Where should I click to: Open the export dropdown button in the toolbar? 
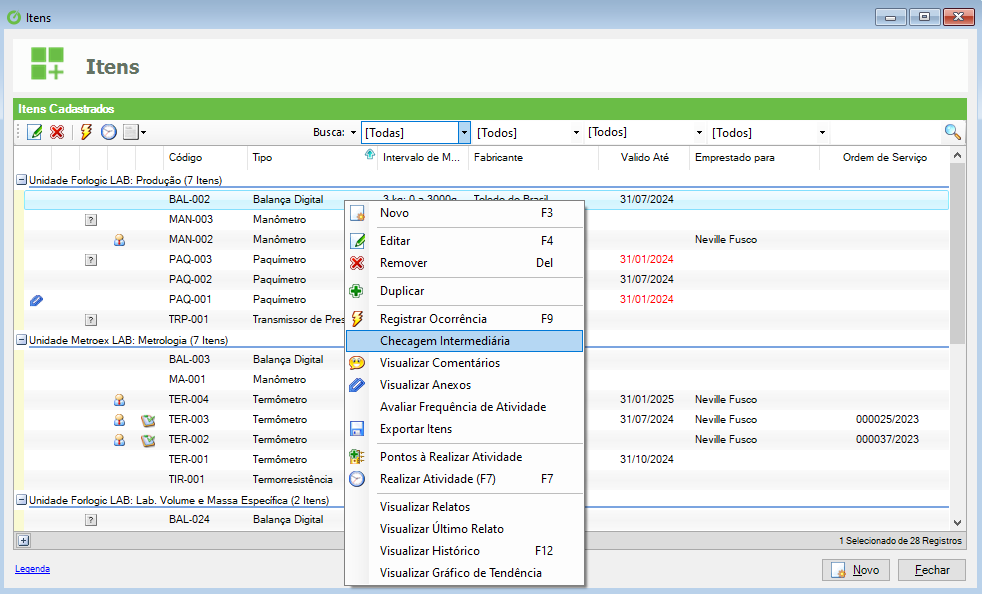tap(134, 132)
